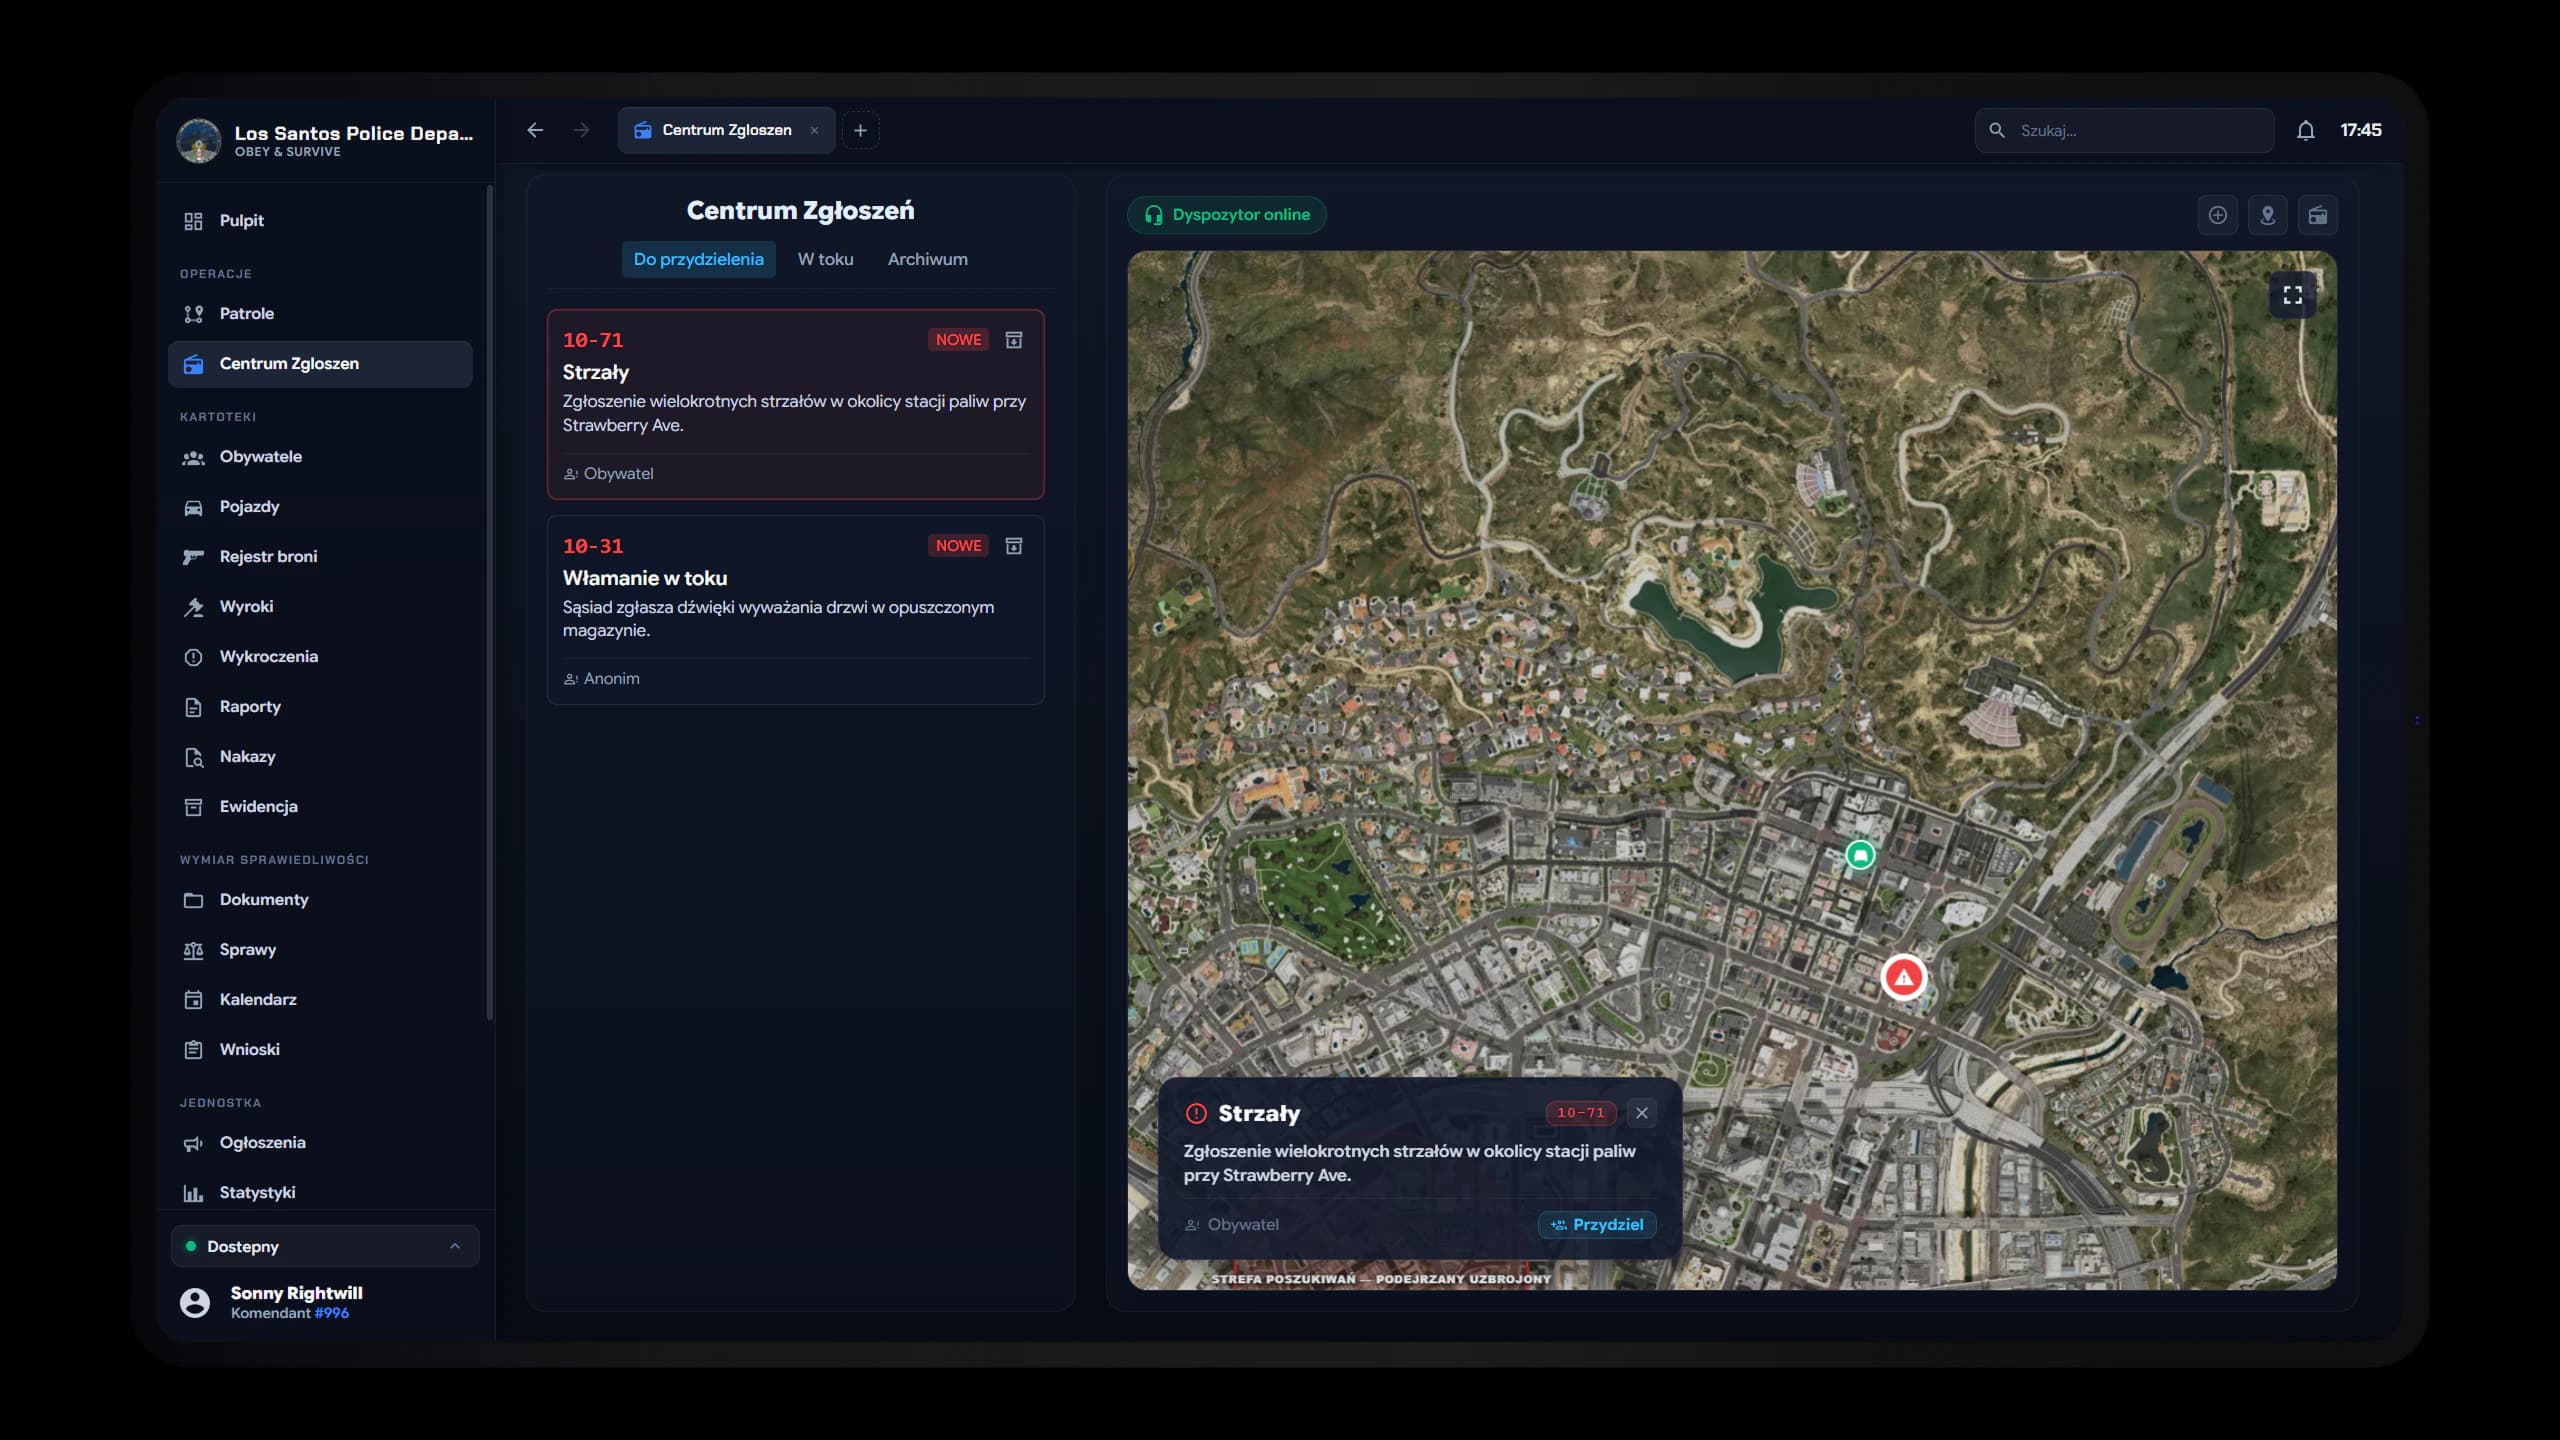Open Nakazy section
The width and height of the screenshot is (2560, 1440).
point(320,757)
